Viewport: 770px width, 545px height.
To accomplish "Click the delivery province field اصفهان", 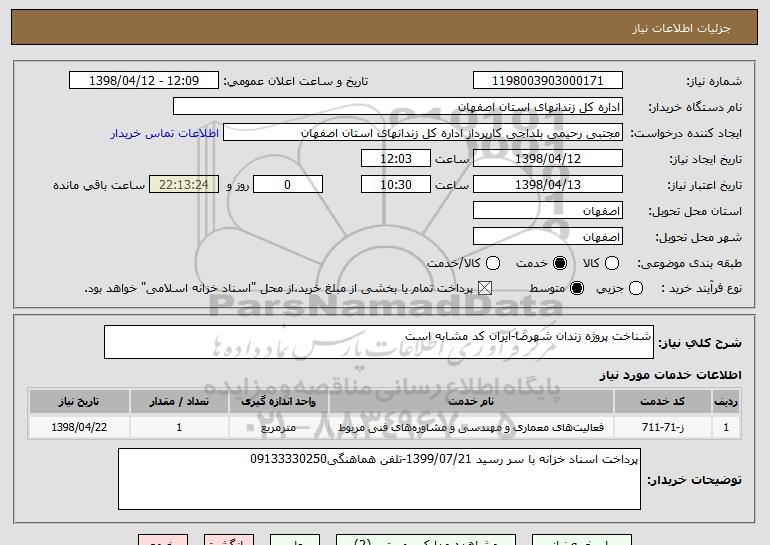I will pos(548,211).
